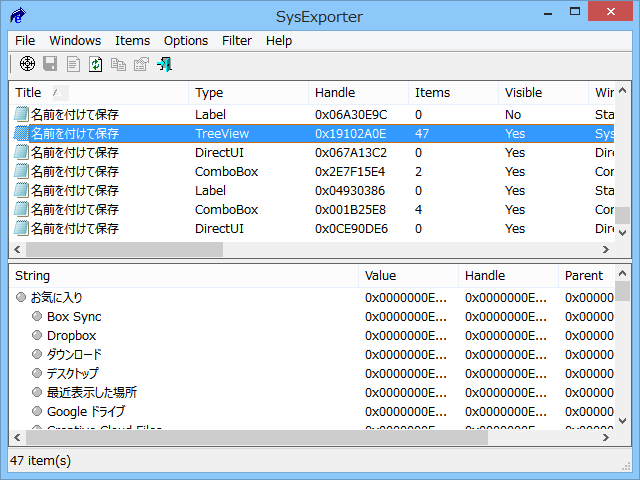Click the window icon of the TreeView row
Image resolution: width=640 pixels, height=480 pixels.
(x=21, y=133)
